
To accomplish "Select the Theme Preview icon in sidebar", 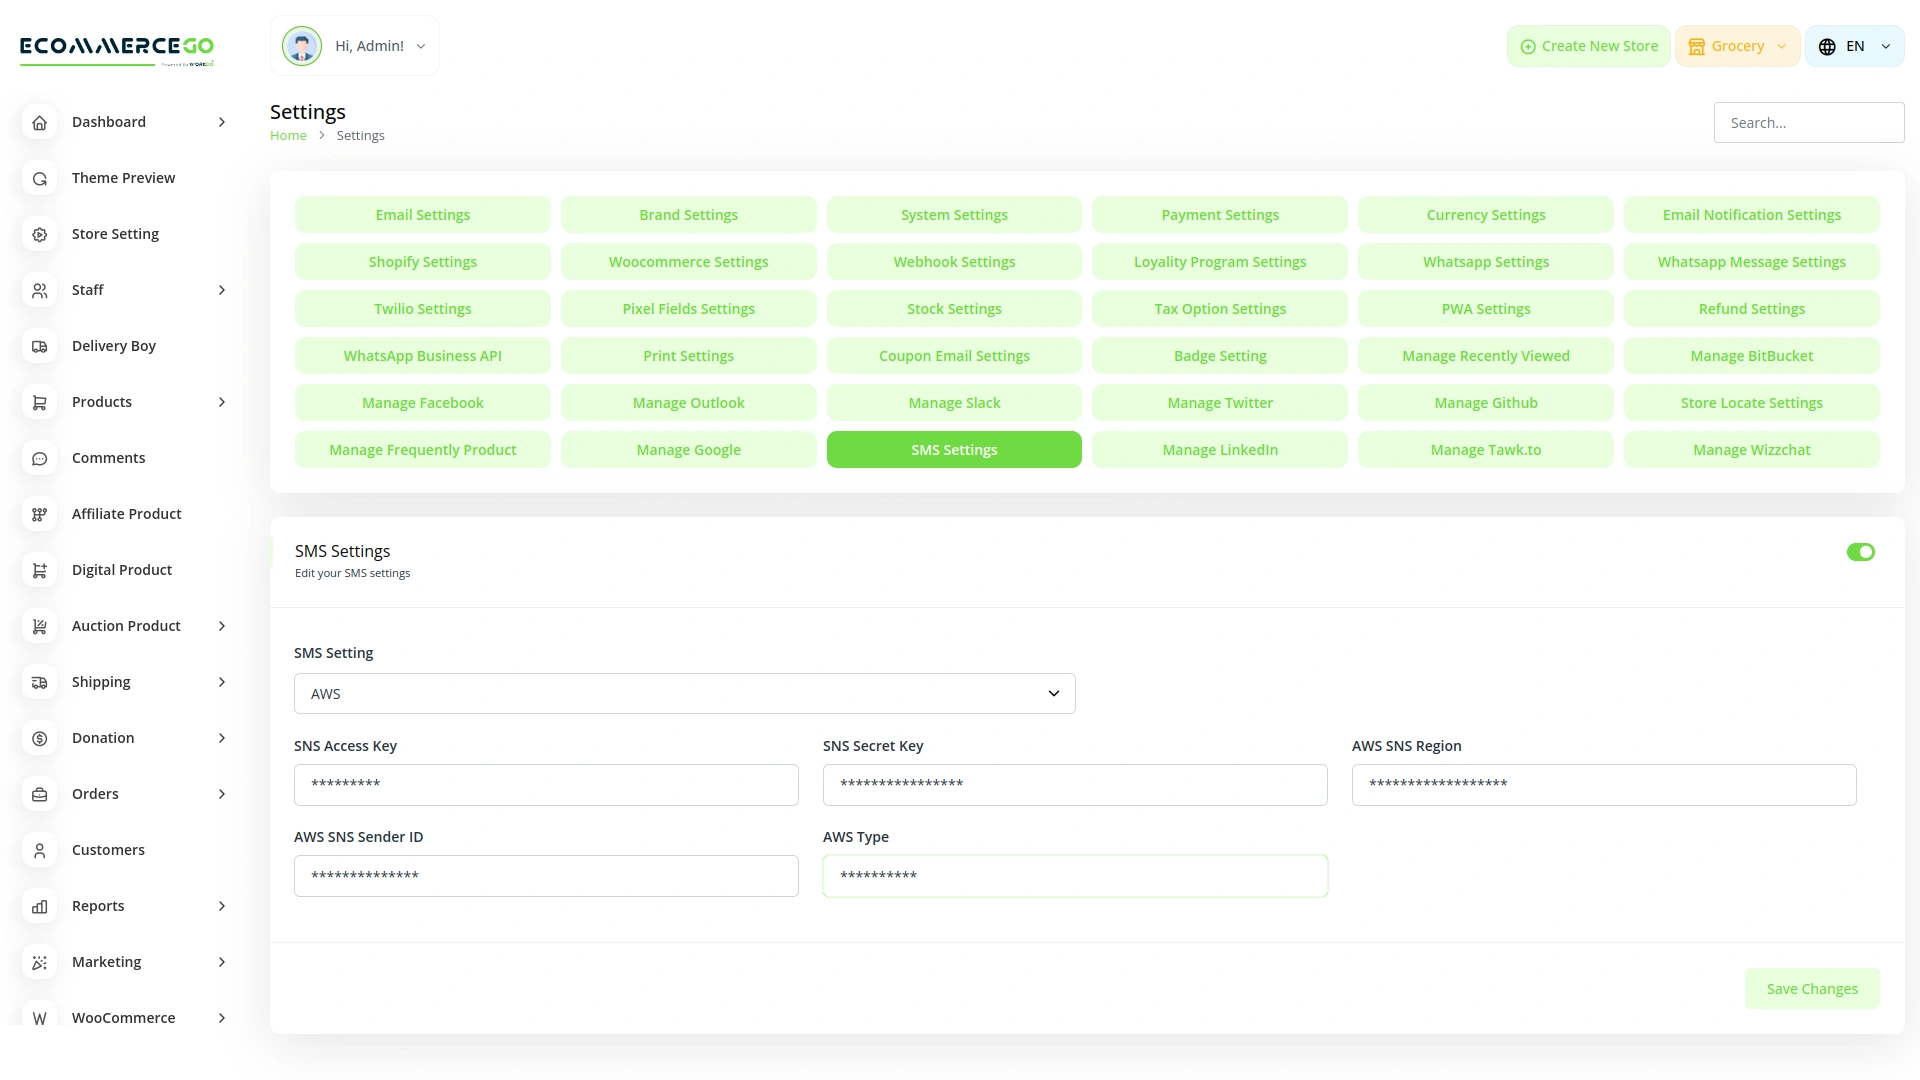I will [x=39, y=178].
